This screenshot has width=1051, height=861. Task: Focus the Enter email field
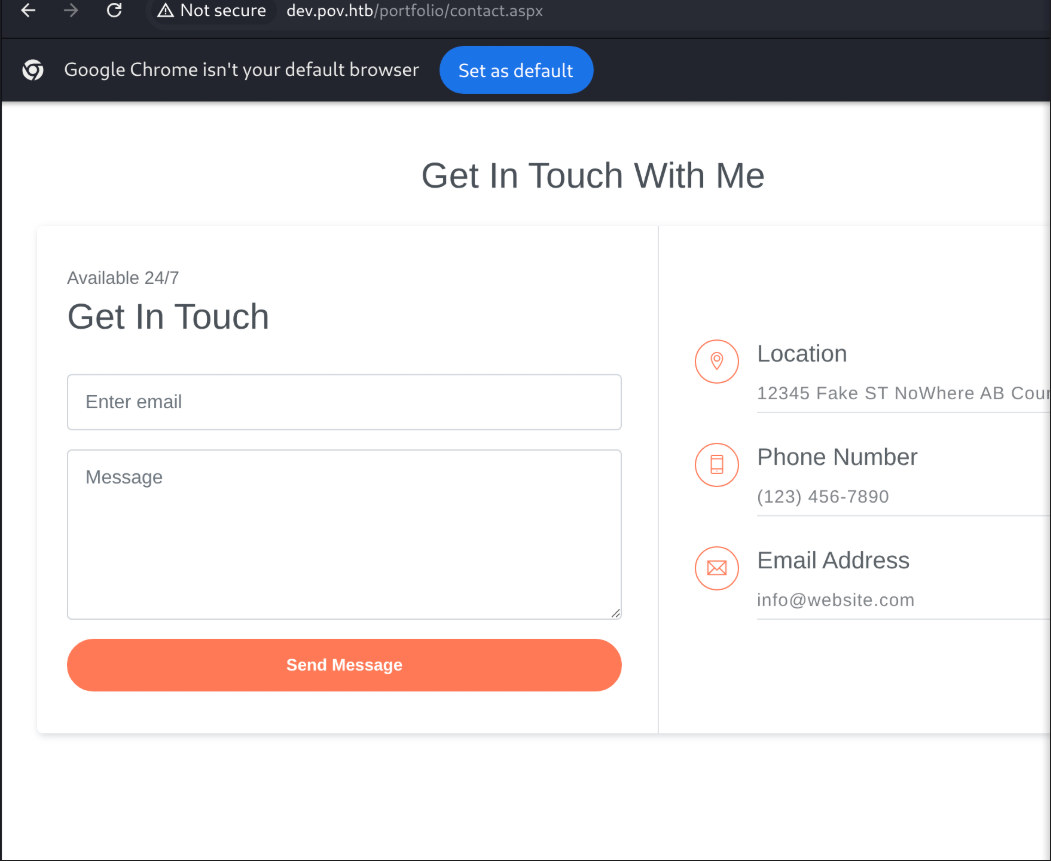click(x=345, y=402)
